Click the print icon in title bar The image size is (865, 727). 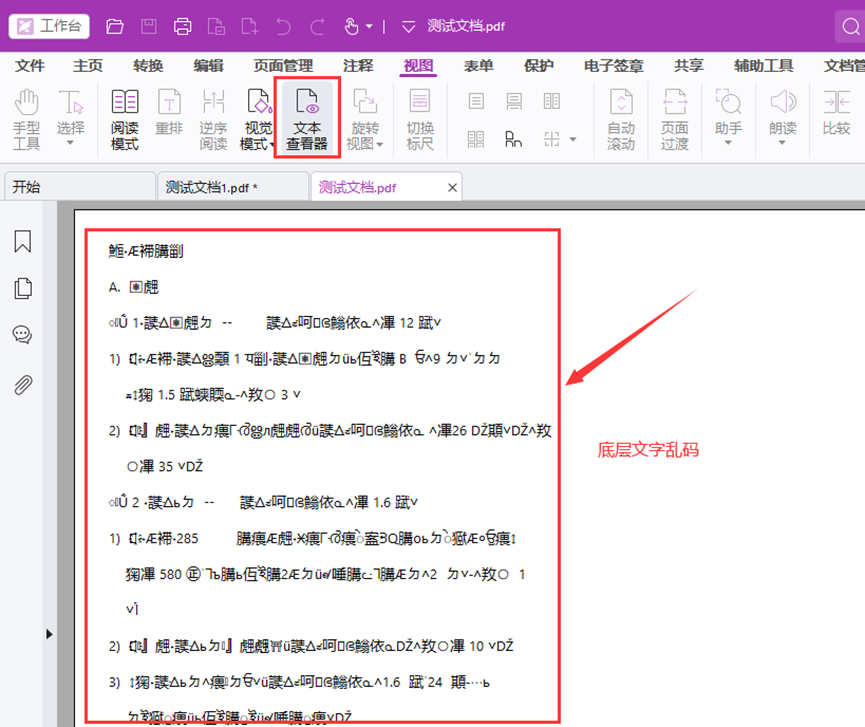182,26
